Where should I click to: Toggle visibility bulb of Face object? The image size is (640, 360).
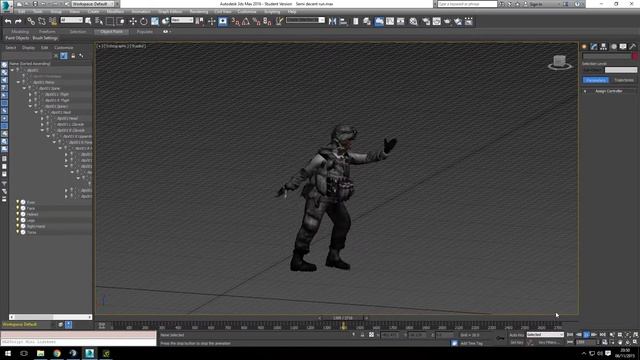[18, 208]
